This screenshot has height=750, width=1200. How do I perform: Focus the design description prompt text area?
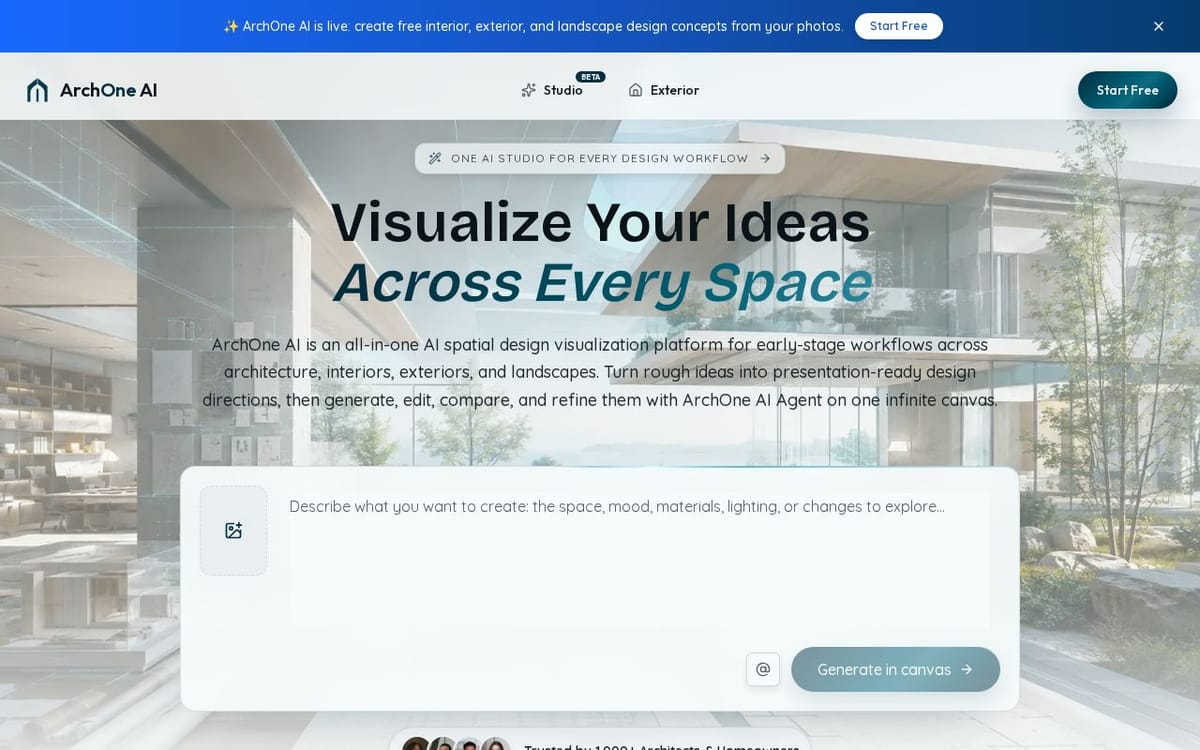(x=639, y=558)
